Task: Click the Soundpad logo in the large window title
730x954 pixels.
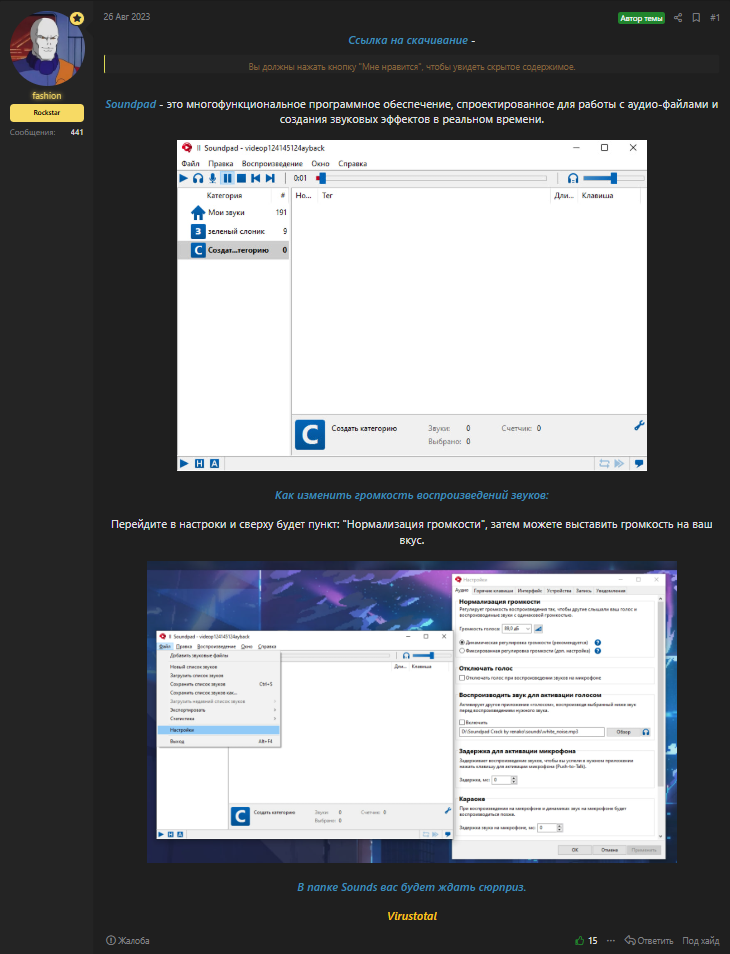Action: point(187,148)
